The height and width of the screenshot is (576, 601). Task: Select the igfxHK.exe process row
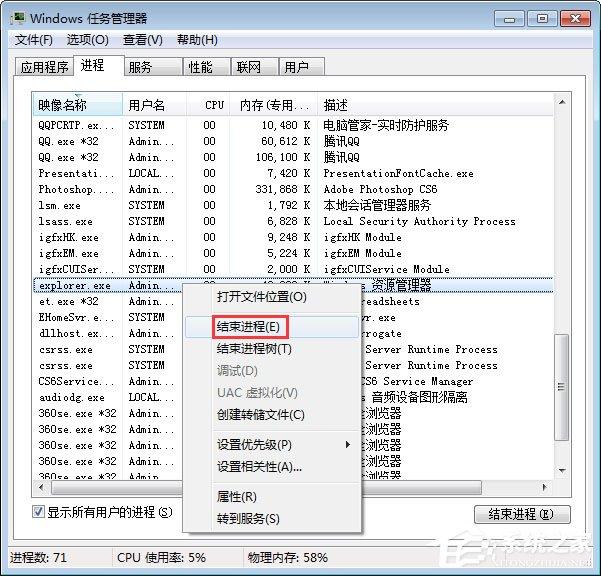[x=293, y=237]
